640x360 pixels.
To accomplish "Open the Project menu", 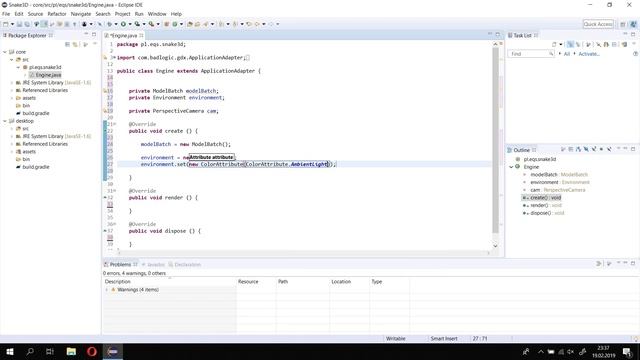I will (x=122, y=14).
